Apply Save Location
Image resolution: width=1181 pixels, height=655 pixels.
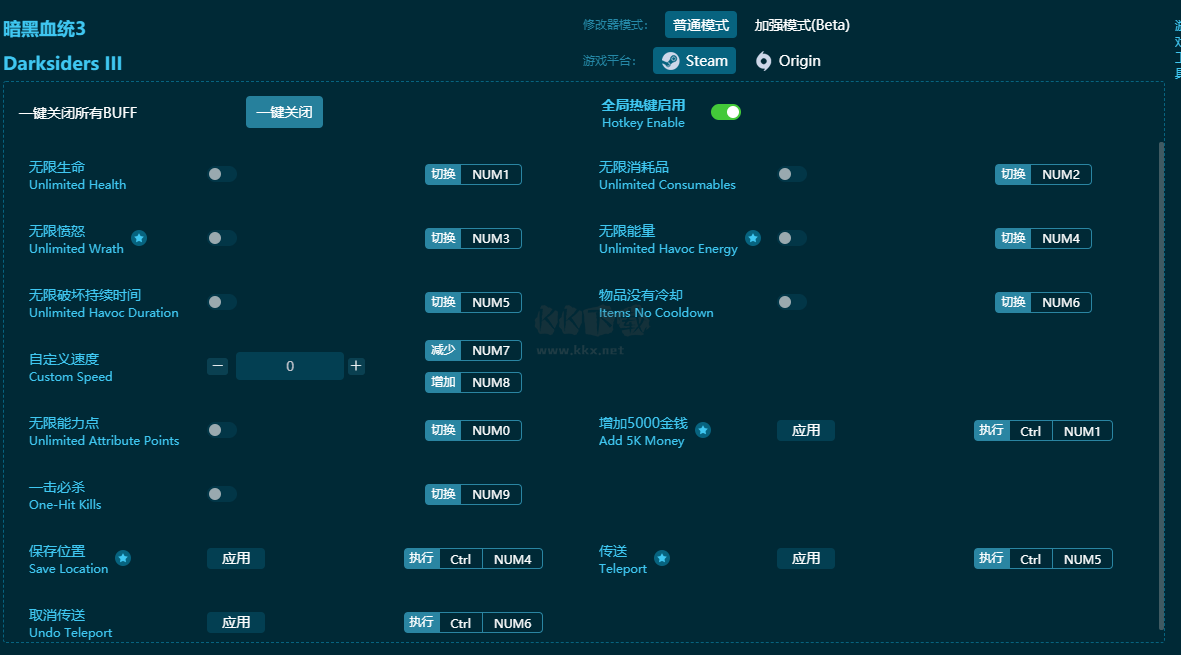[x=236, y=559]
